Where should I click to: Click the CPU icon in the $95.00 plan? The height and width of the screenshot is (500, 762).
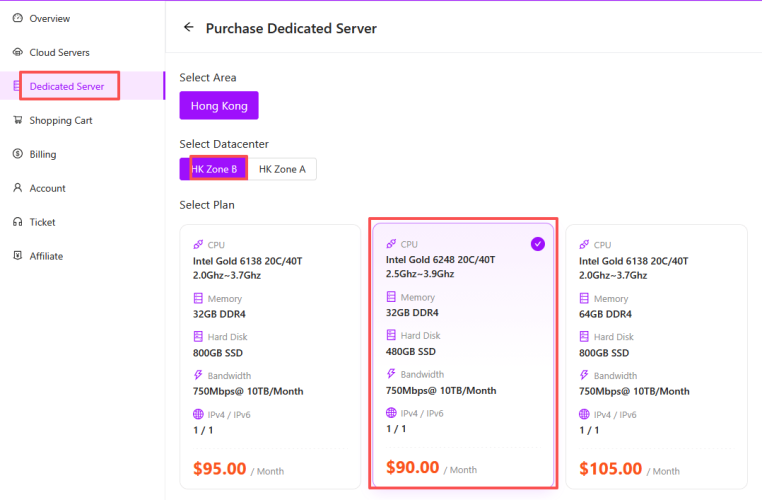coord(198,244)
